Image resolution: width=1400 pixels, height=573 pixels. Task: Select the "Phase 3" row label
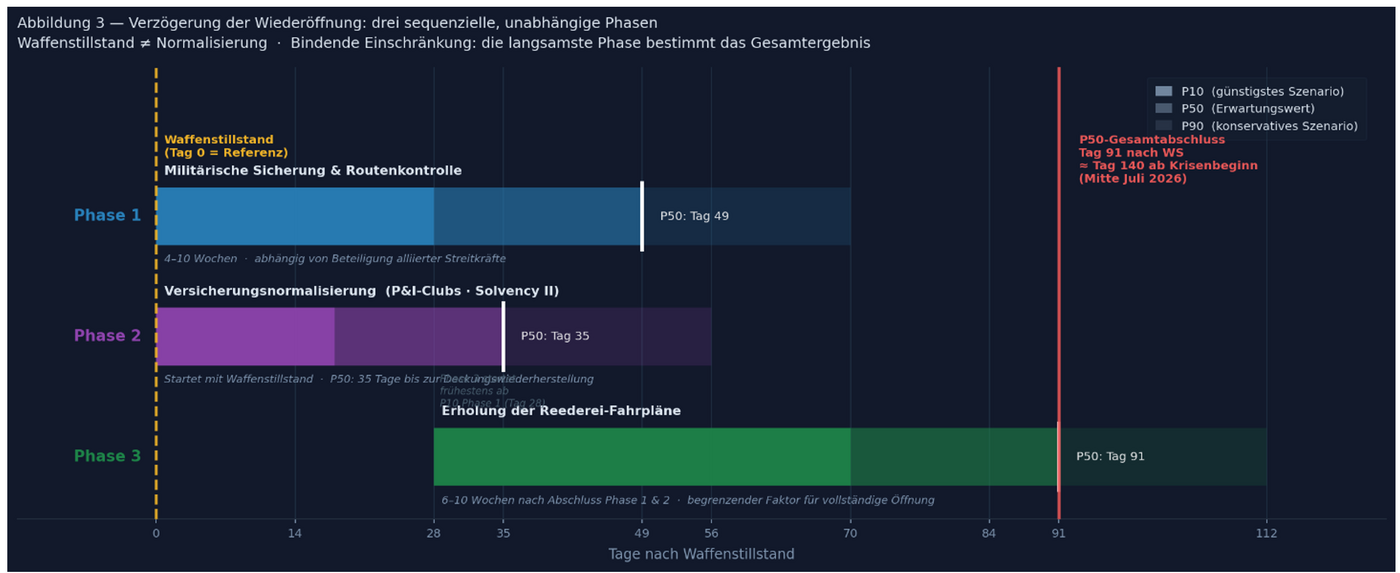click(107, 456)
